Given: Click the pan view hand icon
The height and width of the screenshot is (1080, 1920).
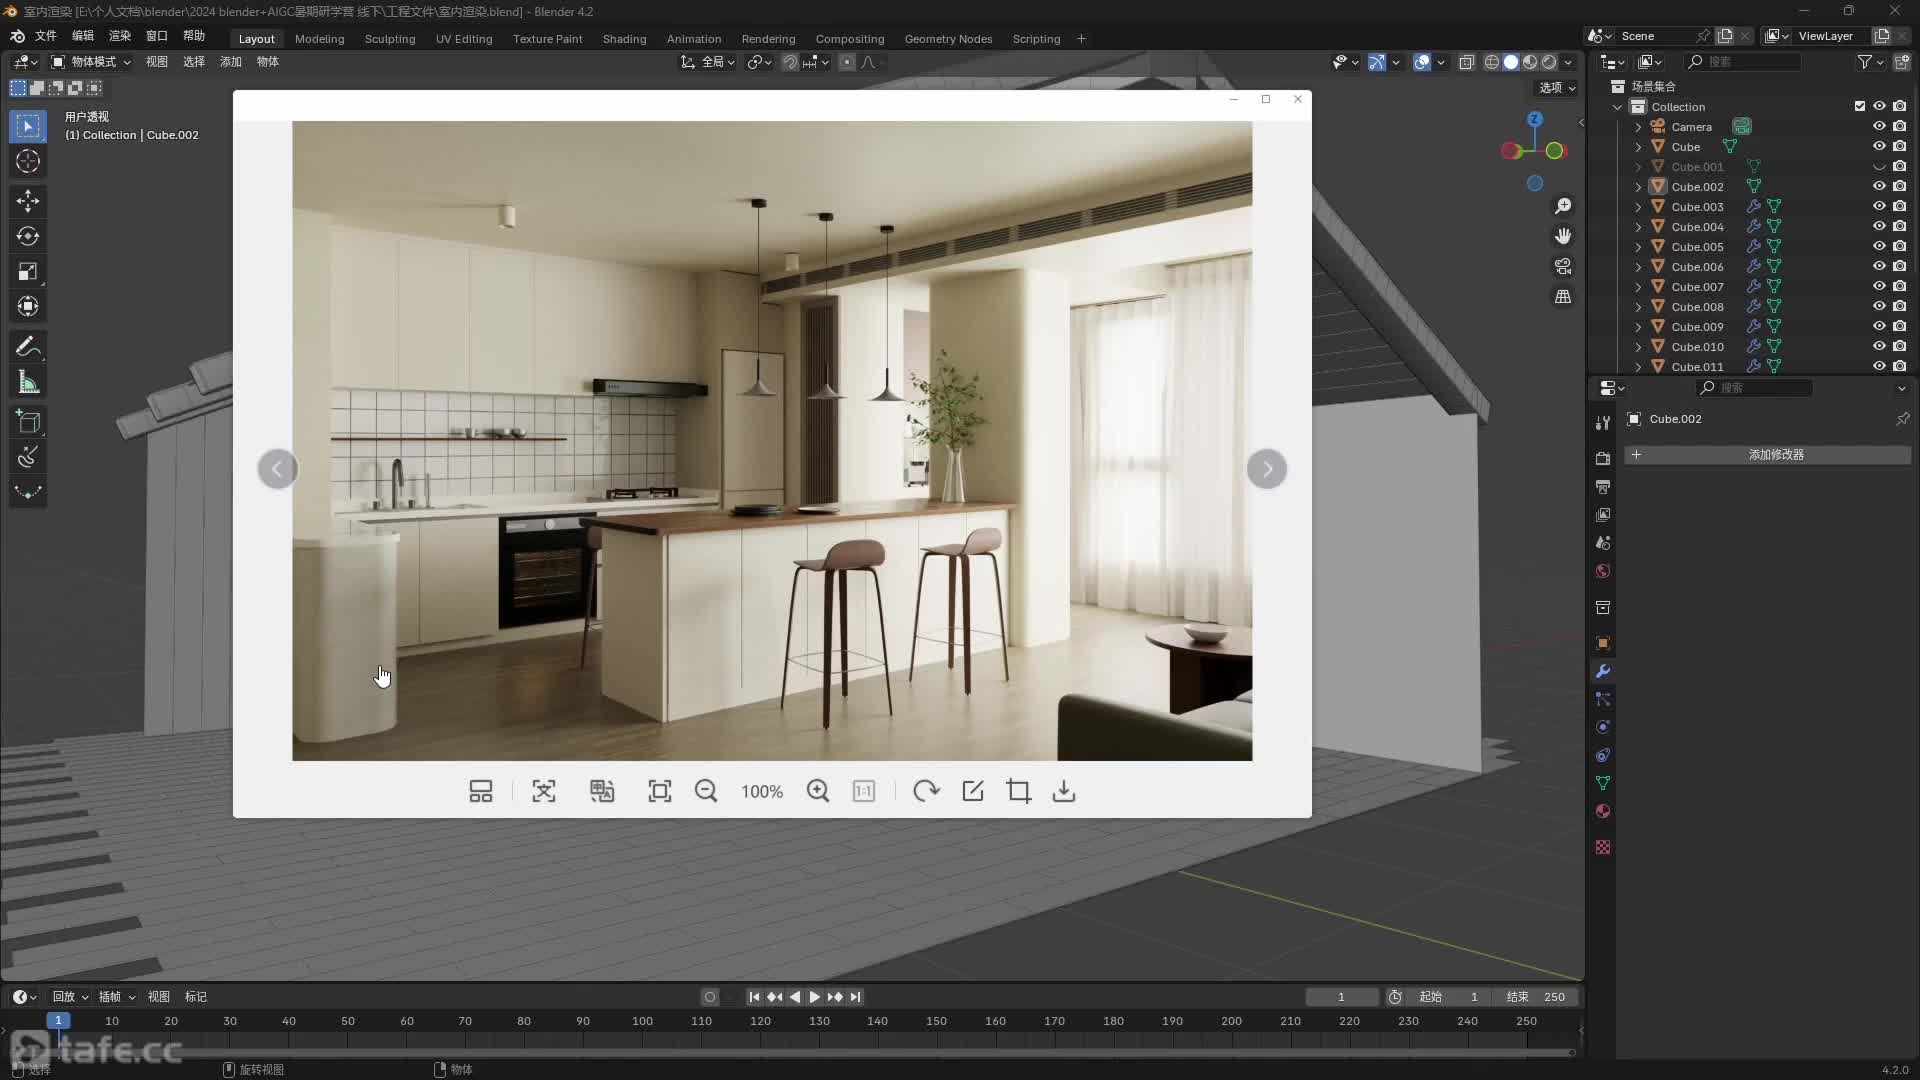Looking at the screenshot, I should pyautogui.click(x=1563, y=236).
